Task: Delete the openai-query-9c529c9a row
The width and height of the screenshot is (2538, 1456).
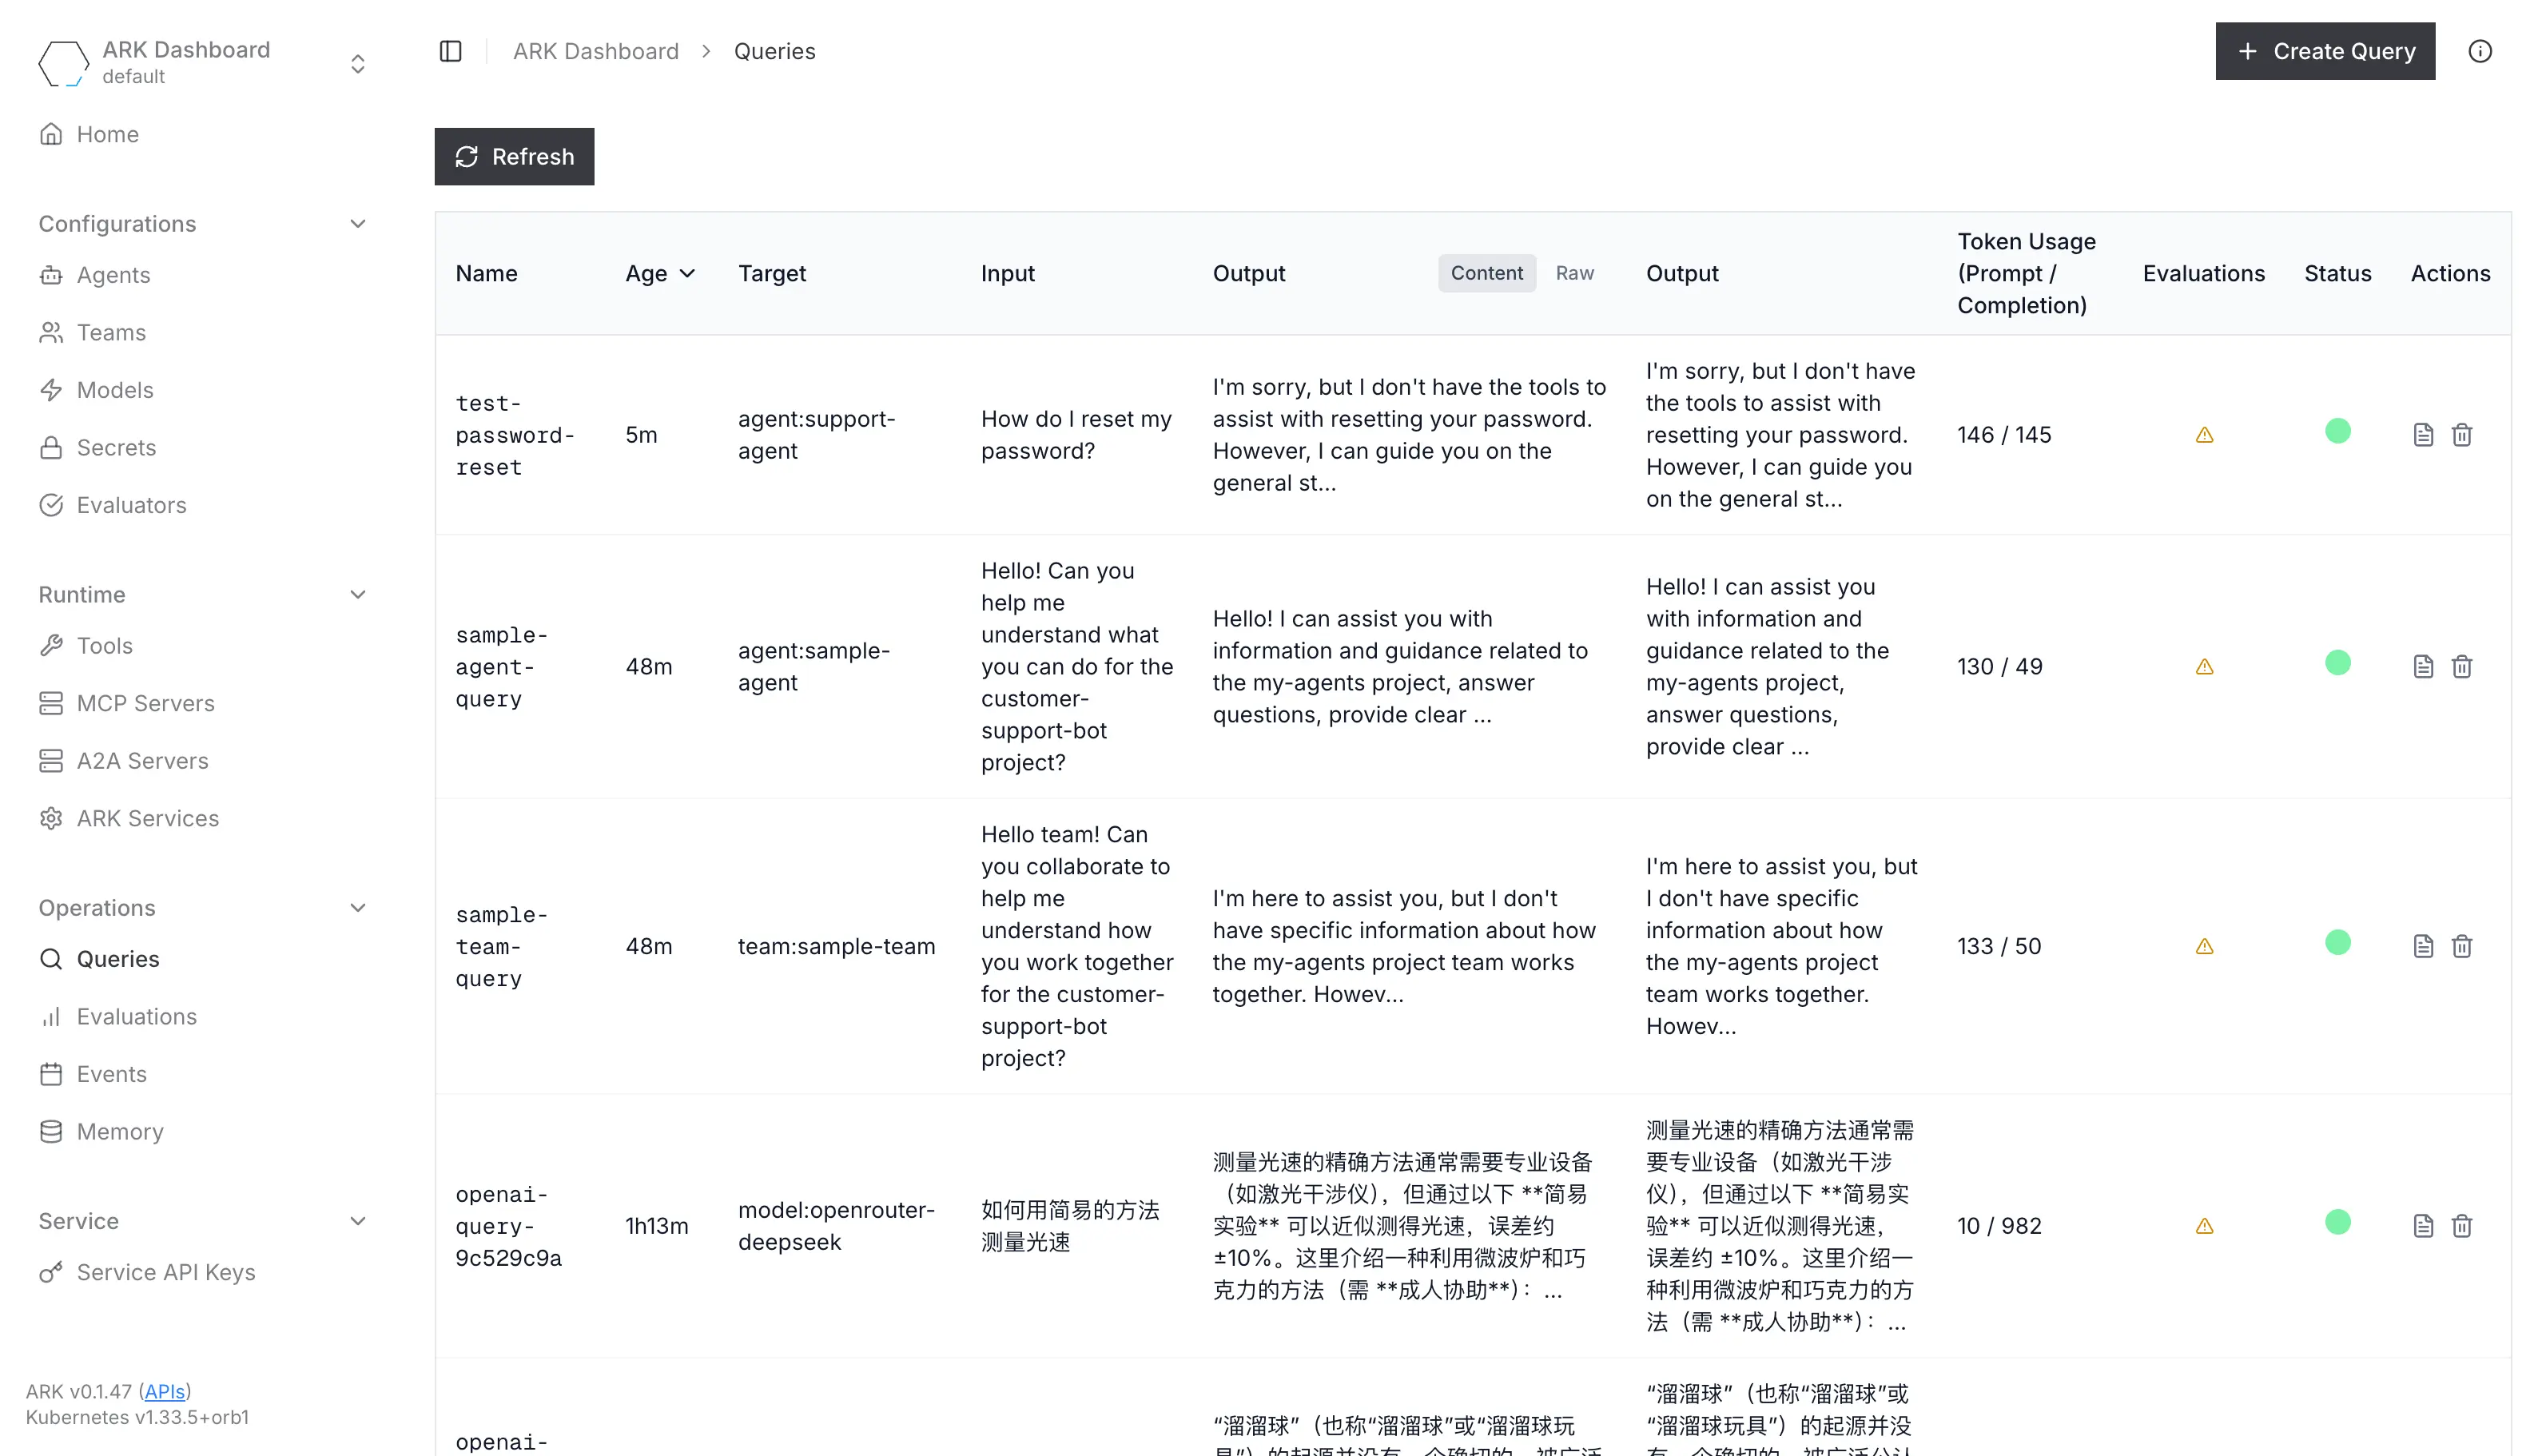Action: pos(2461,1226)
